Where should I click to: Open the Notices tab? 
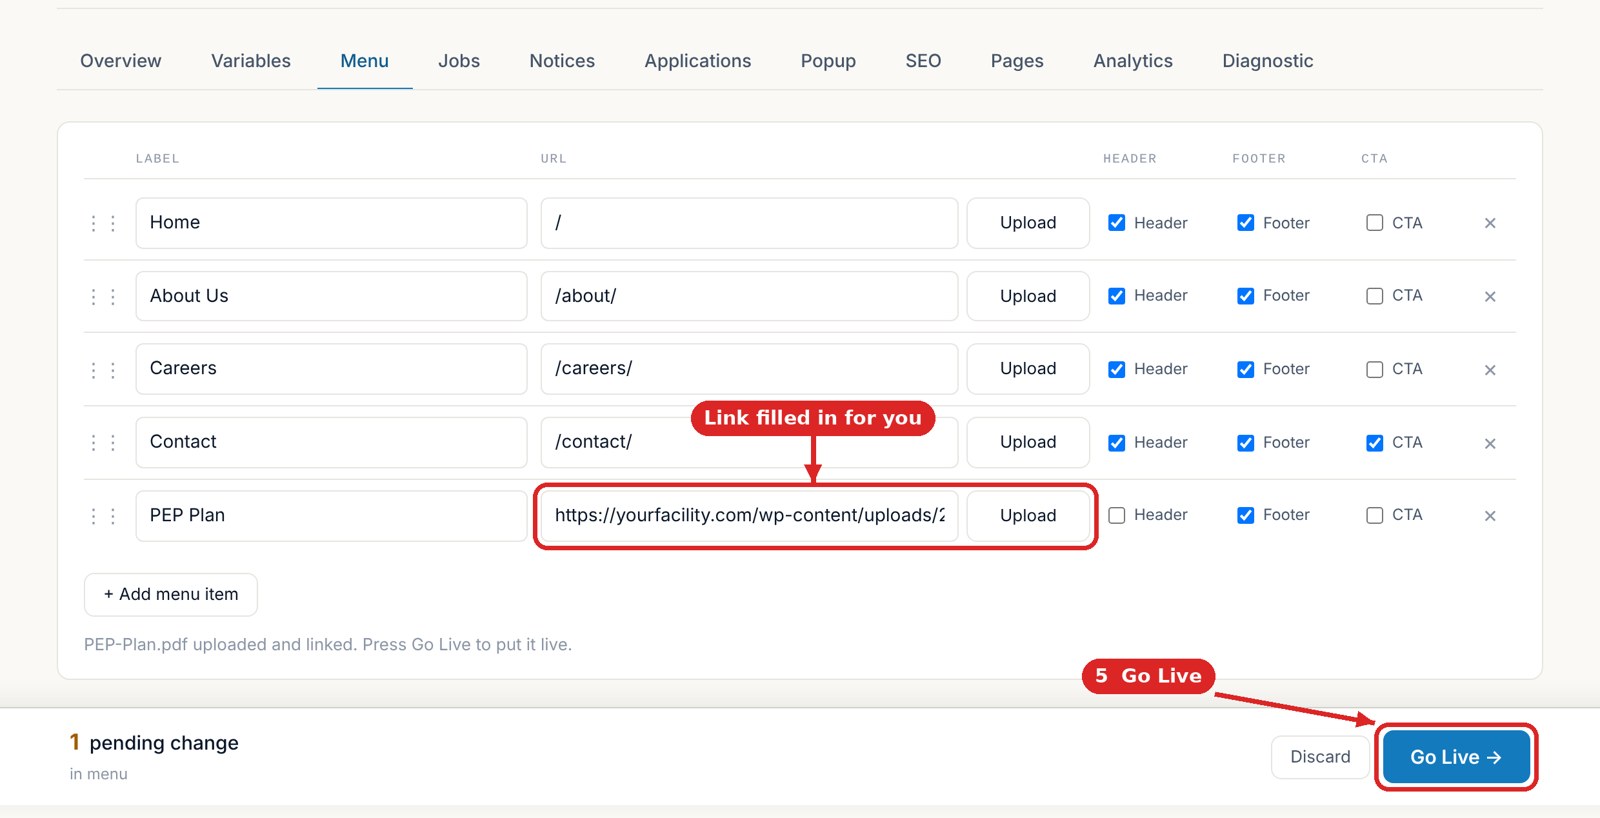[562, 61]
